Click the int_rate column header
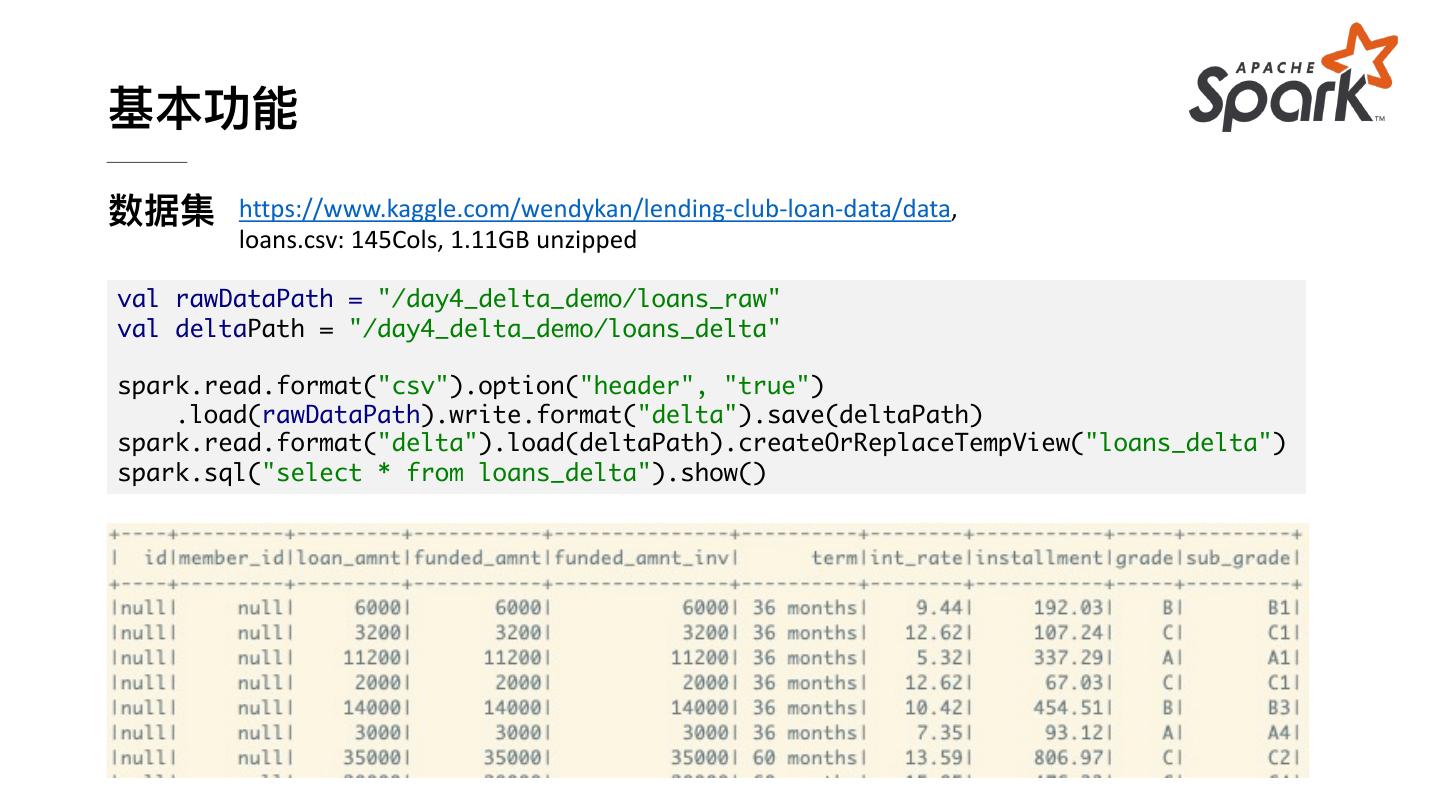The height and width of the screenshot is (810, 1440). point(917,558)
